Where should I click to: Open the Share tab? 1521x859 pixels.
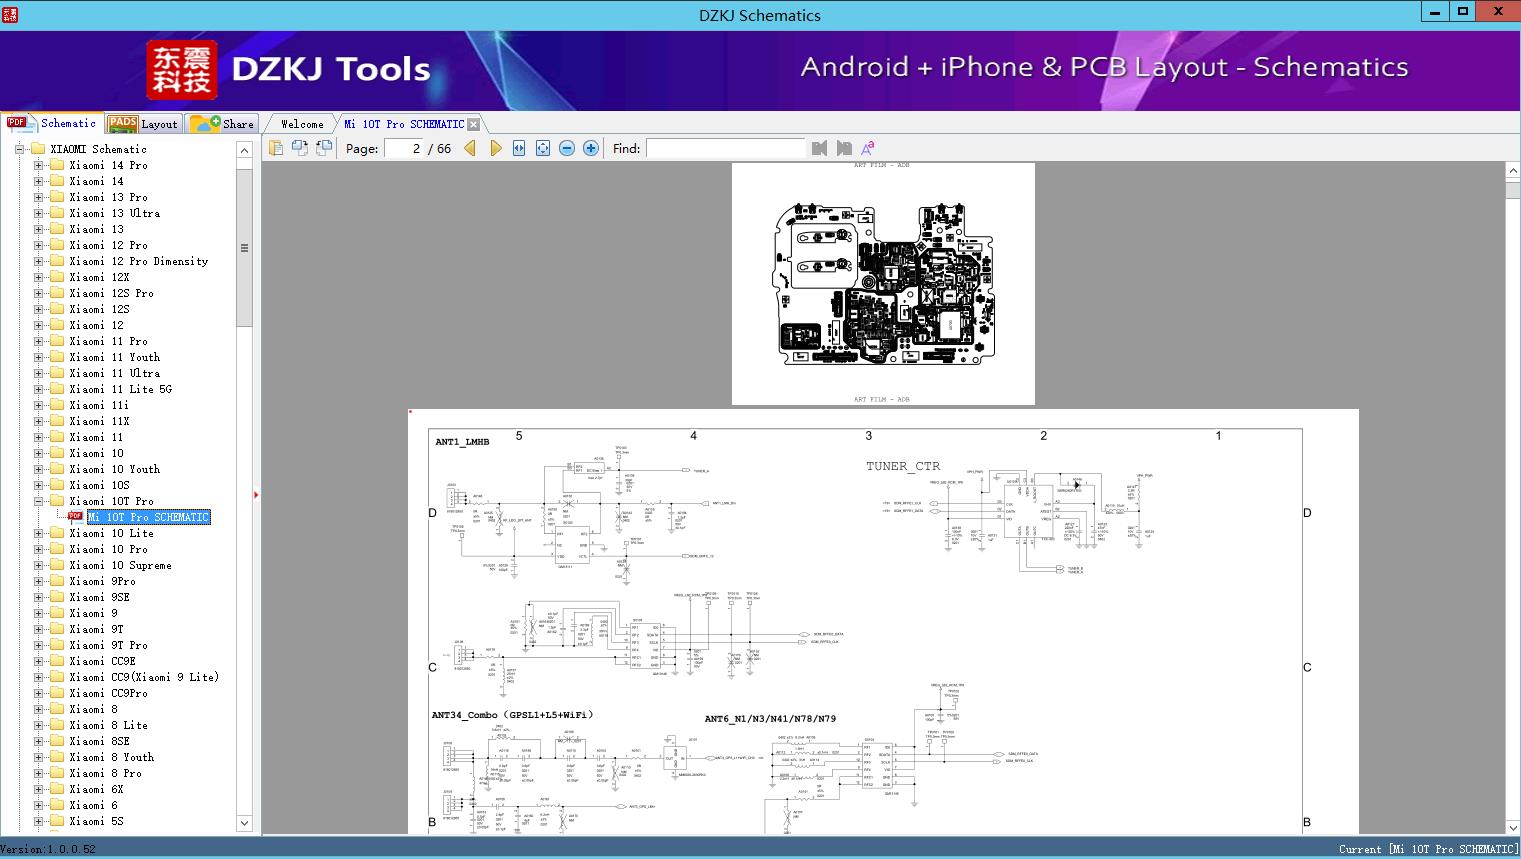[224, 124]
